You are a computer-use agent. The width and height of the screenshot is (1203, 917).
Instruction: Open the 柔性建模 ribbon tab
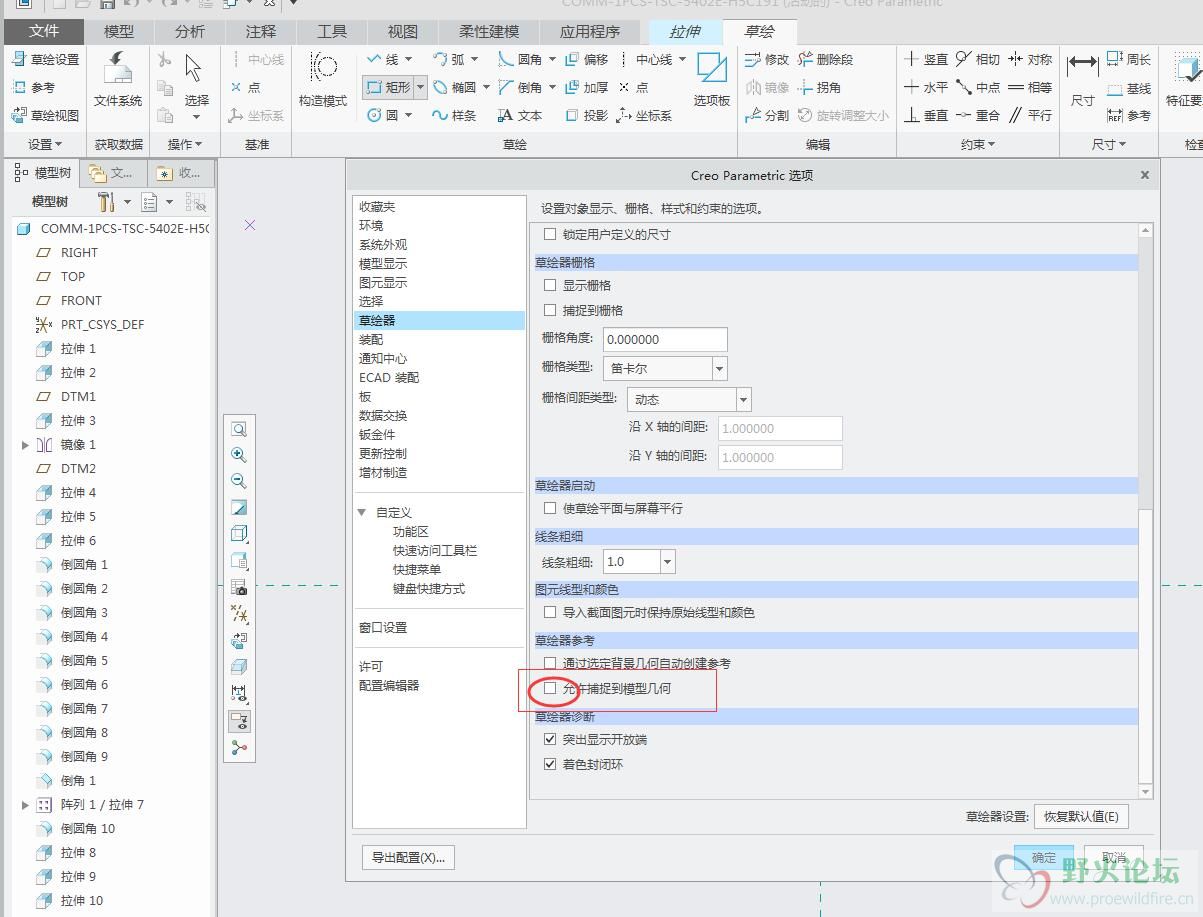click(489, 31)
